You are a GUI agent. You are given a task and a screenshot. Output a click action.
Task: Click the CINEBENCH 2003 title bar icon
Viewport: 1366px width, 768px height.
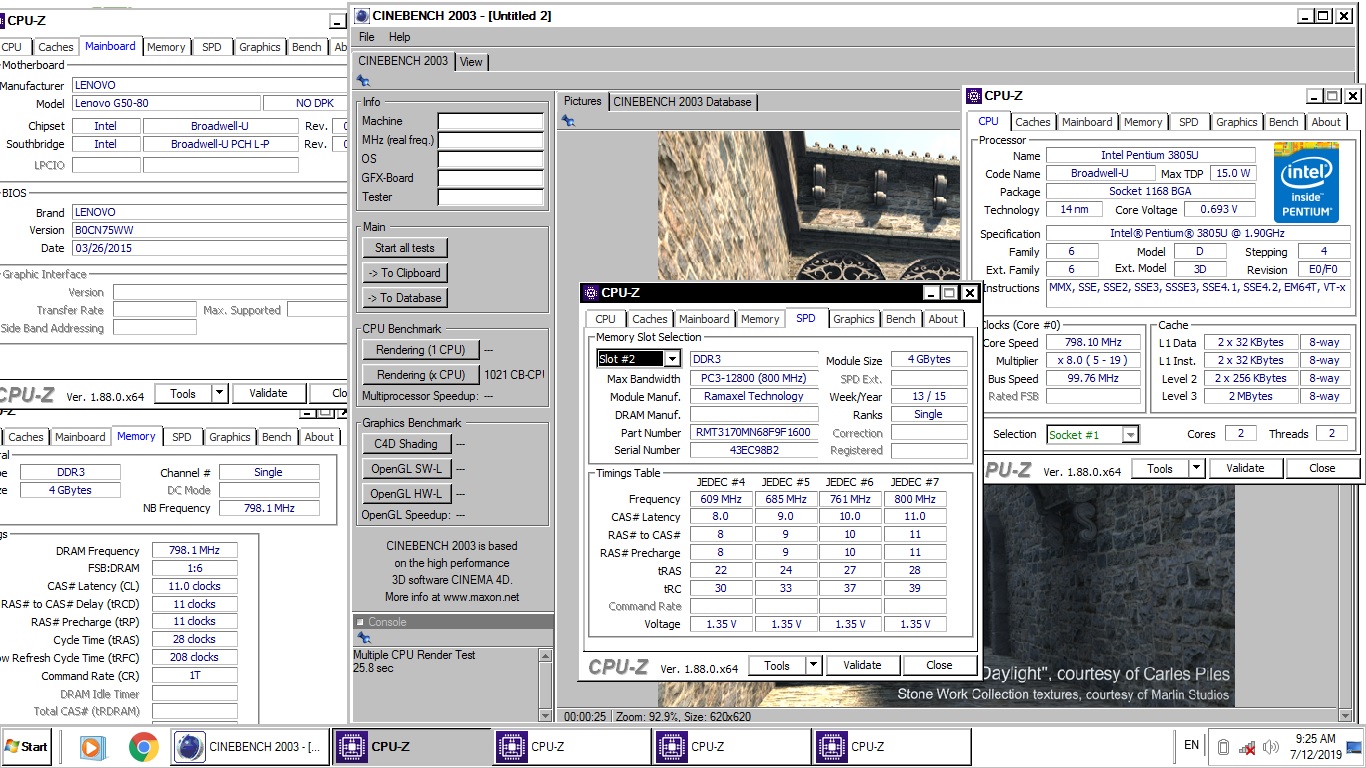pyautogui.click(x=361, y=15)
